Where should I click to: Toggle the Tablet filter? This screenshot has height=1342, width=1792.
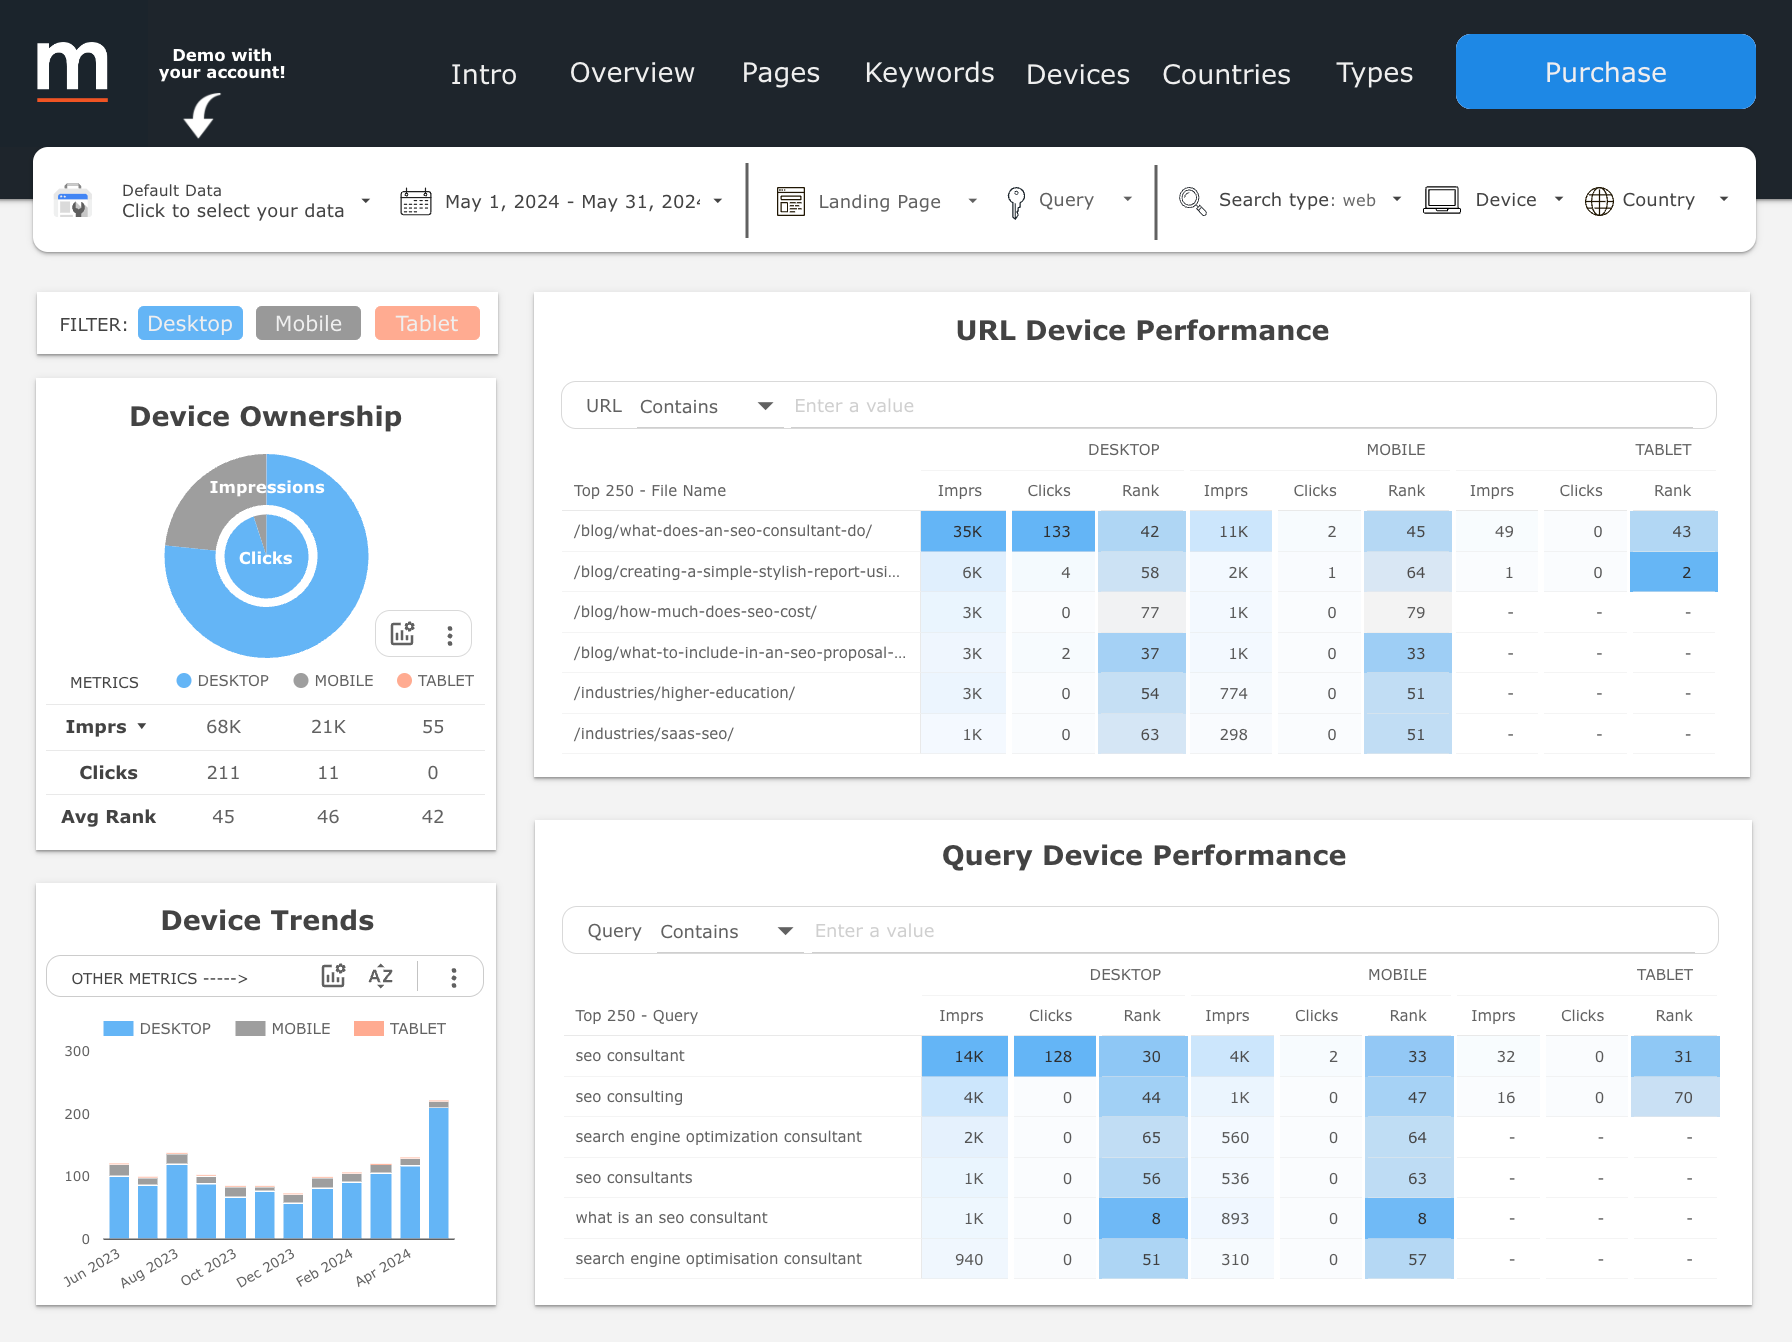[427, 323]
